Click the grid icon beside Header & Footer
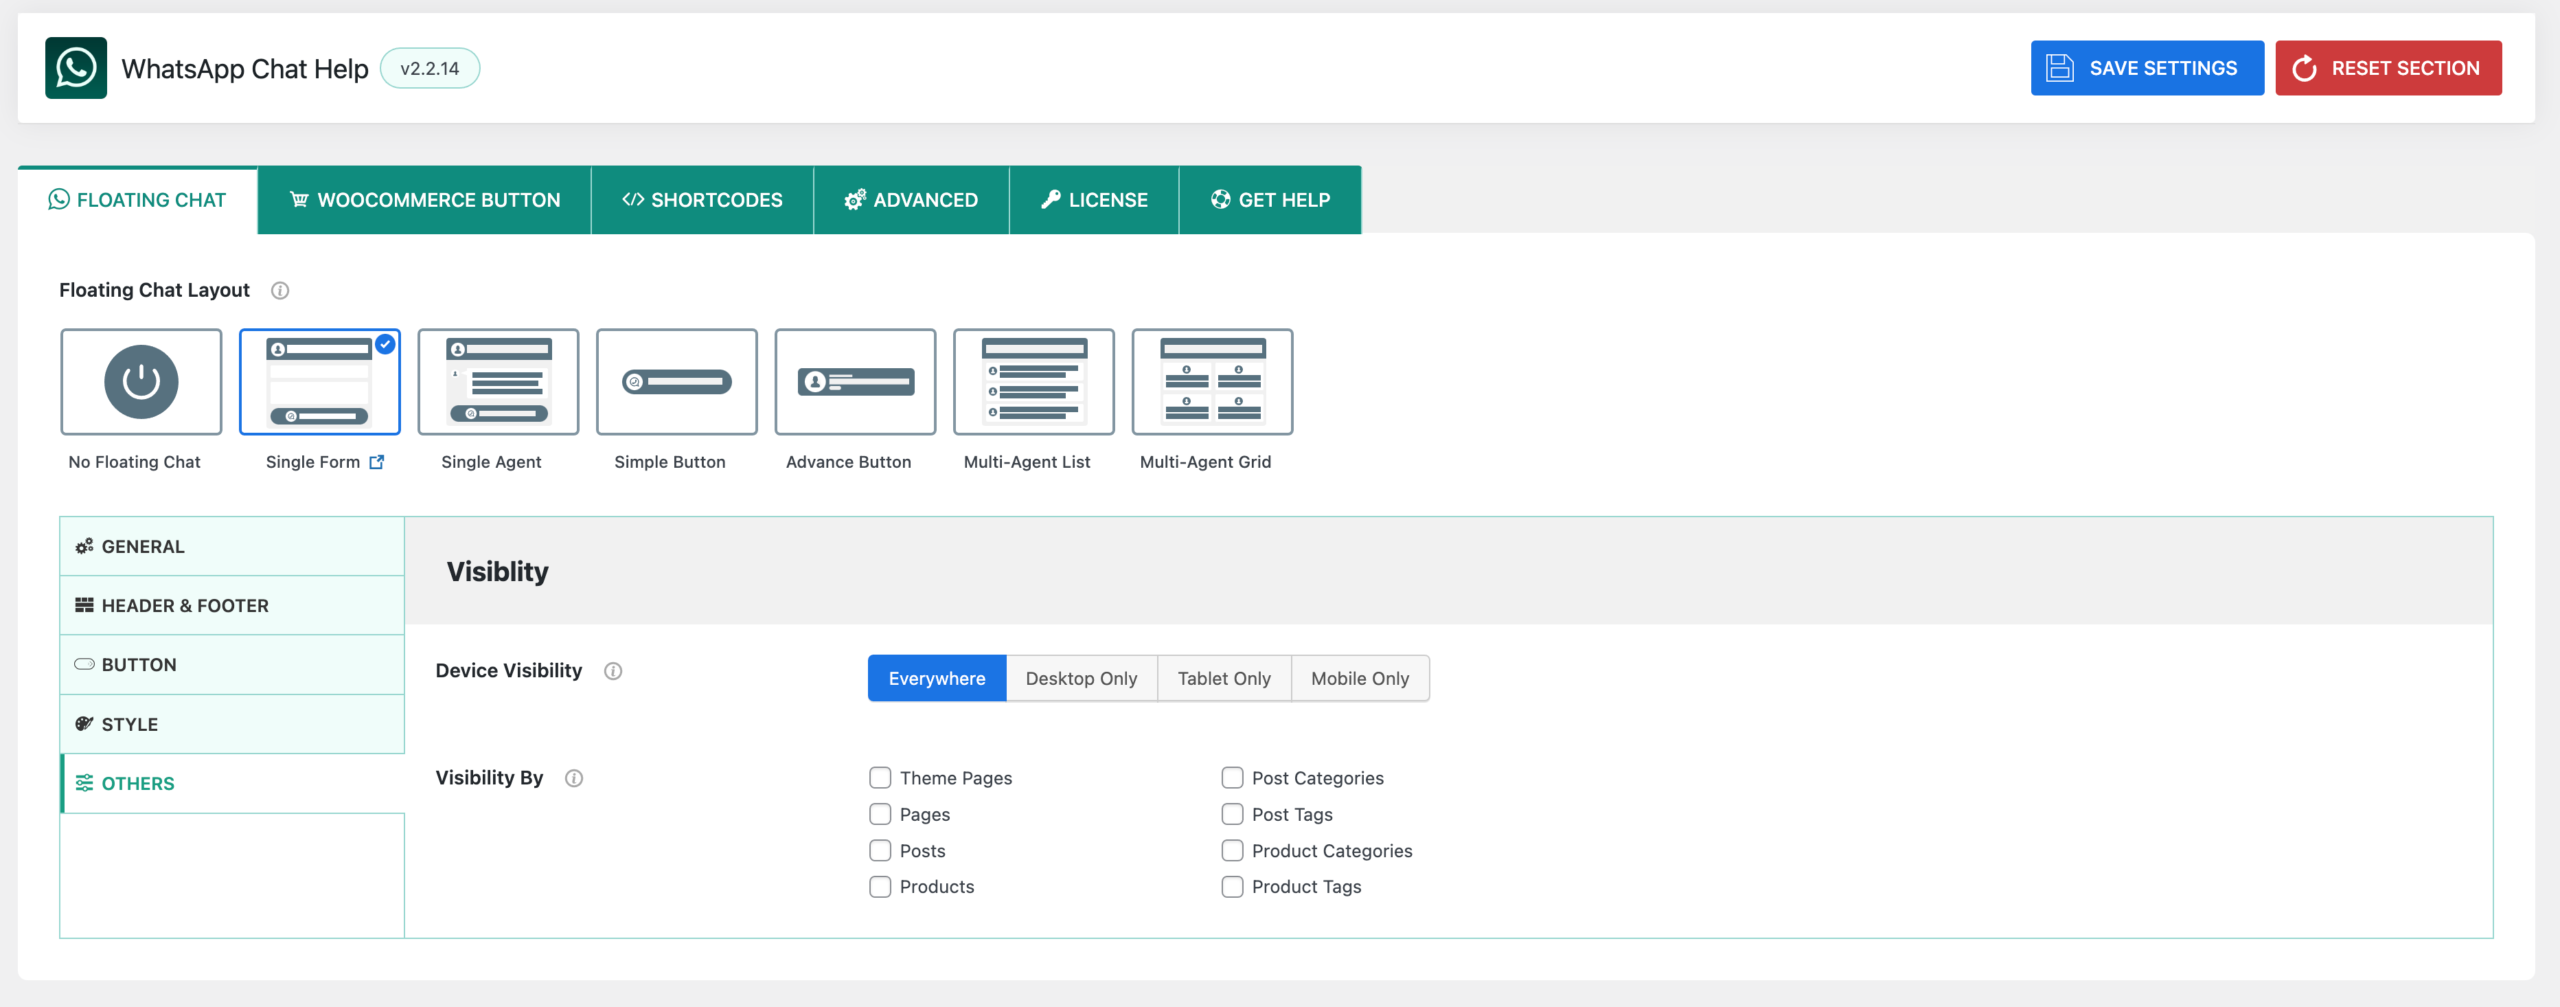Screen dimensions: 2560x1007 (84, 605)
